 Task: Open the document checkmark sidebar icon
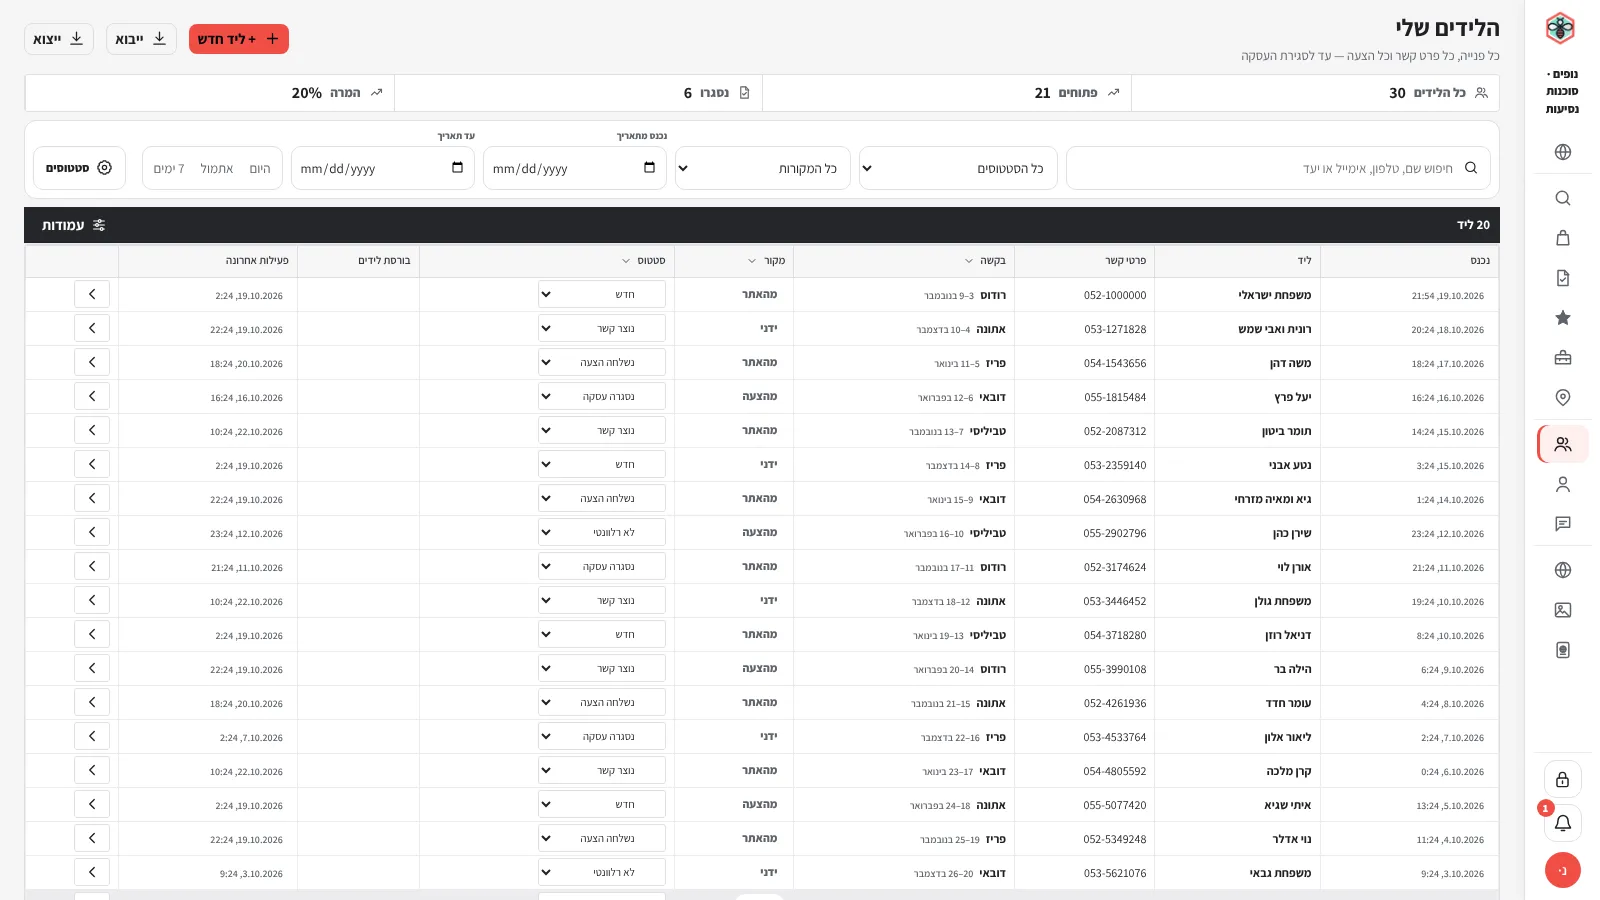click(1563, 278)
